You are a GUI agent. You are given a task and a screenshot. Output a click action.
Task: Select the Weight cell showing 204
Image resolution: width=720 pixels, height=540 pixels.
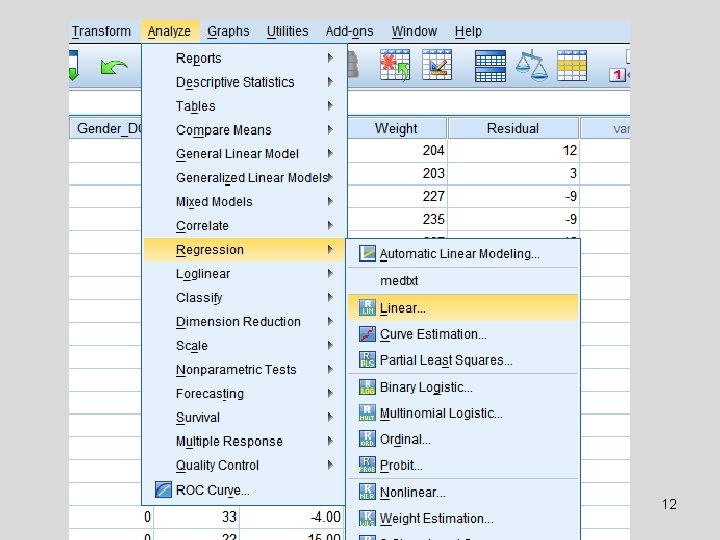397,150
